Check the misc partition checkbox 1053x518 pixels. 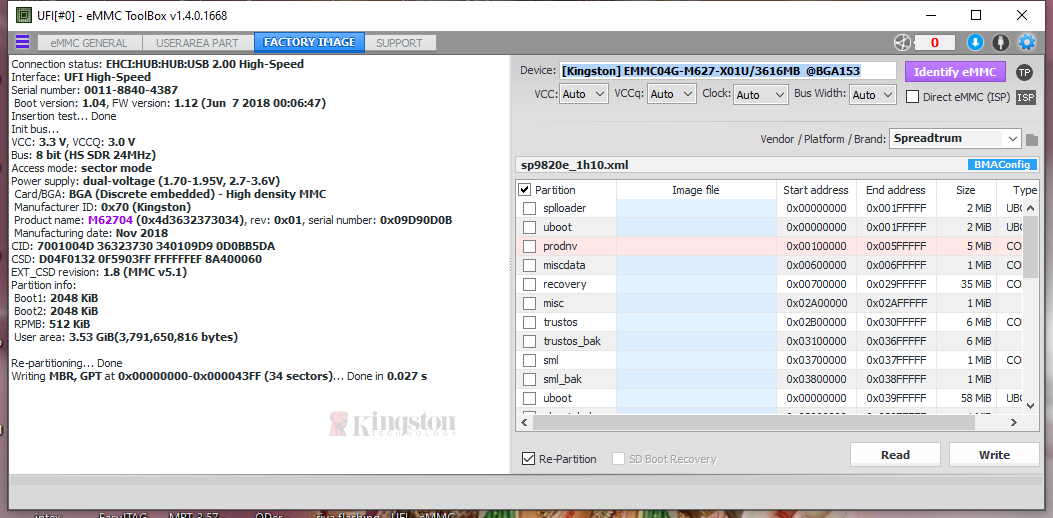point(529,303)
